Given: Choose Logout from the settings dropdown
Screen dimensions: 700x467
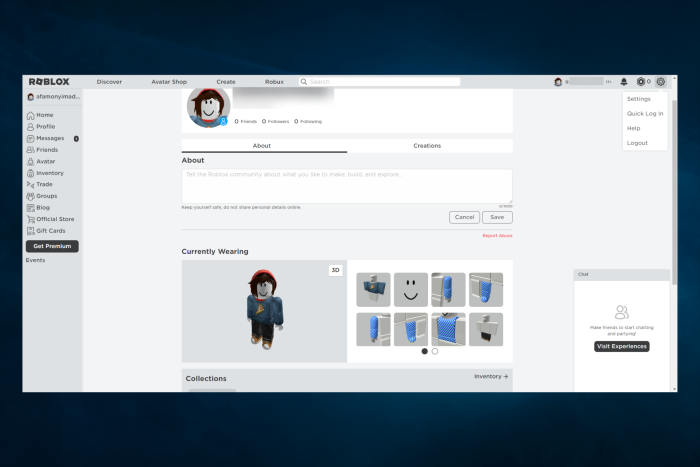Looking at the screenshot, I should (637, 143).
